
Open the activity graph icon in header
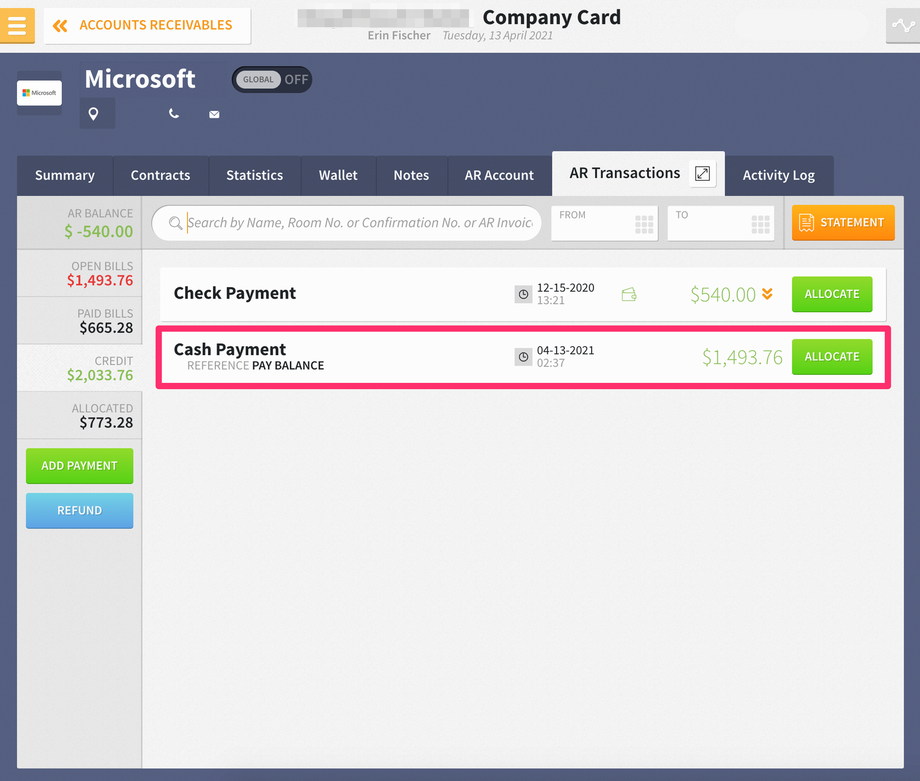tap(902, 25)
